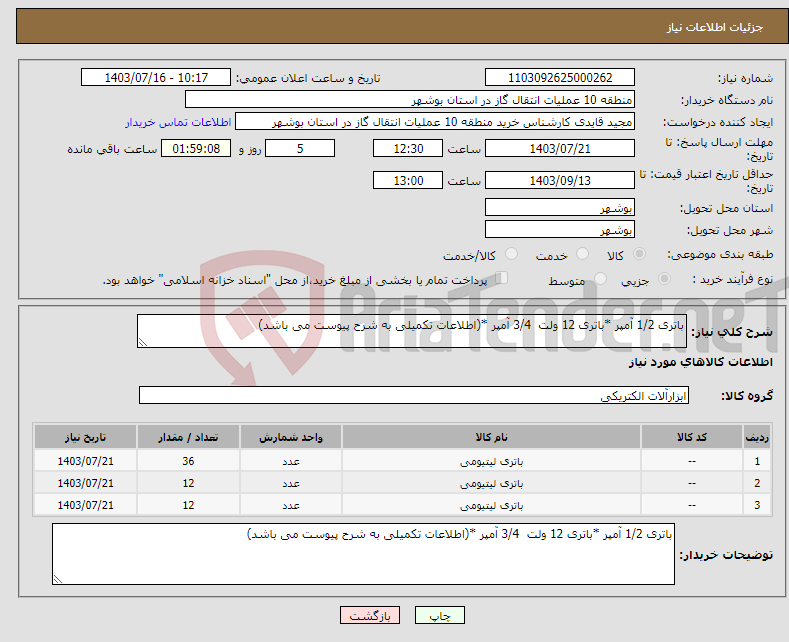Click the buyer notes text area
Screen dimensions: 789x642
click(363, 554)
